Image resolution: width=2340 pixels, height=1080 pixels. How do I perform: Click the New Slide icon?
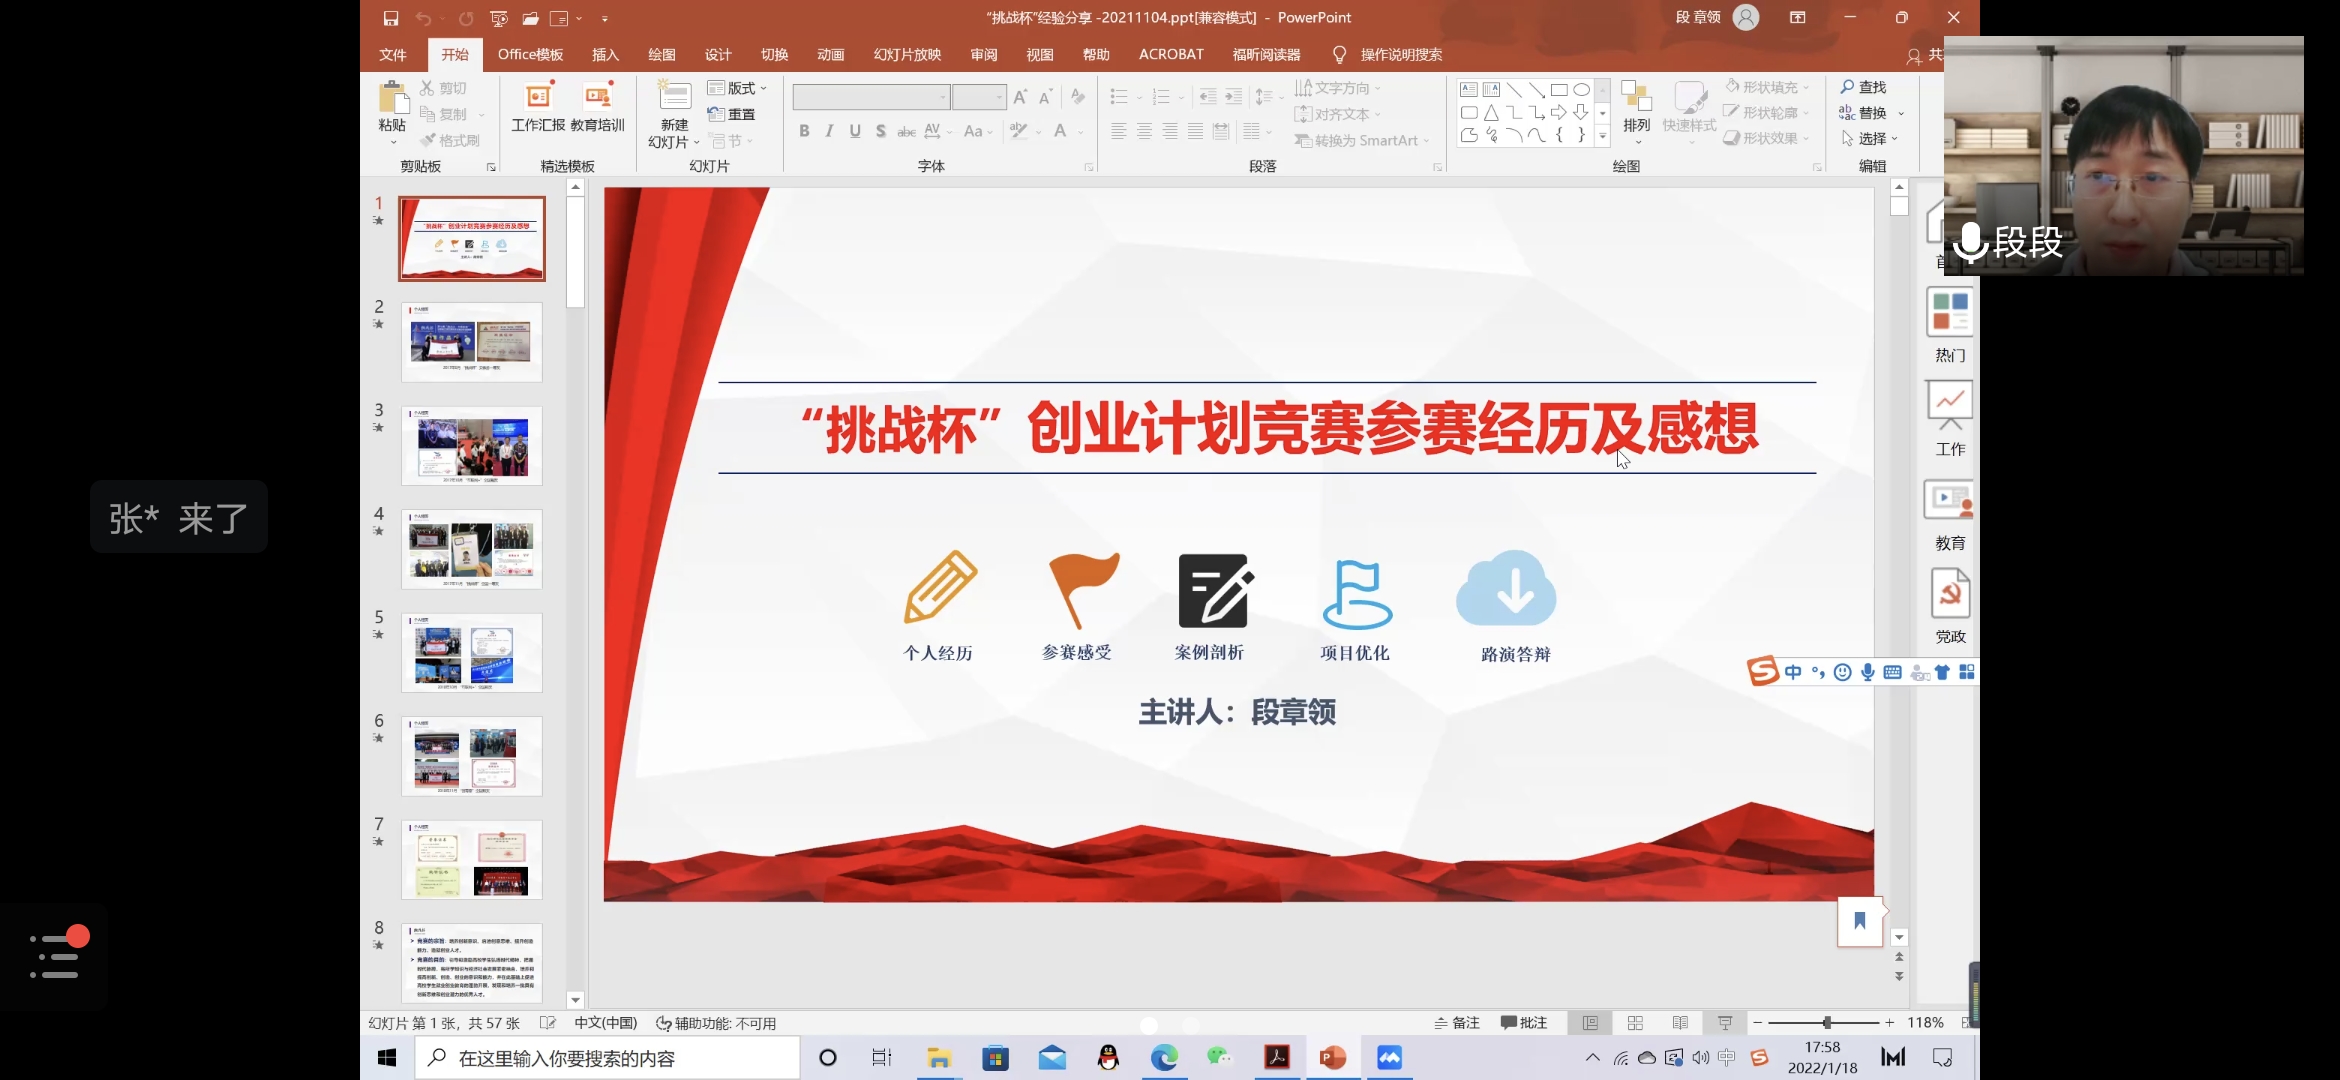(x=674, y=97)
